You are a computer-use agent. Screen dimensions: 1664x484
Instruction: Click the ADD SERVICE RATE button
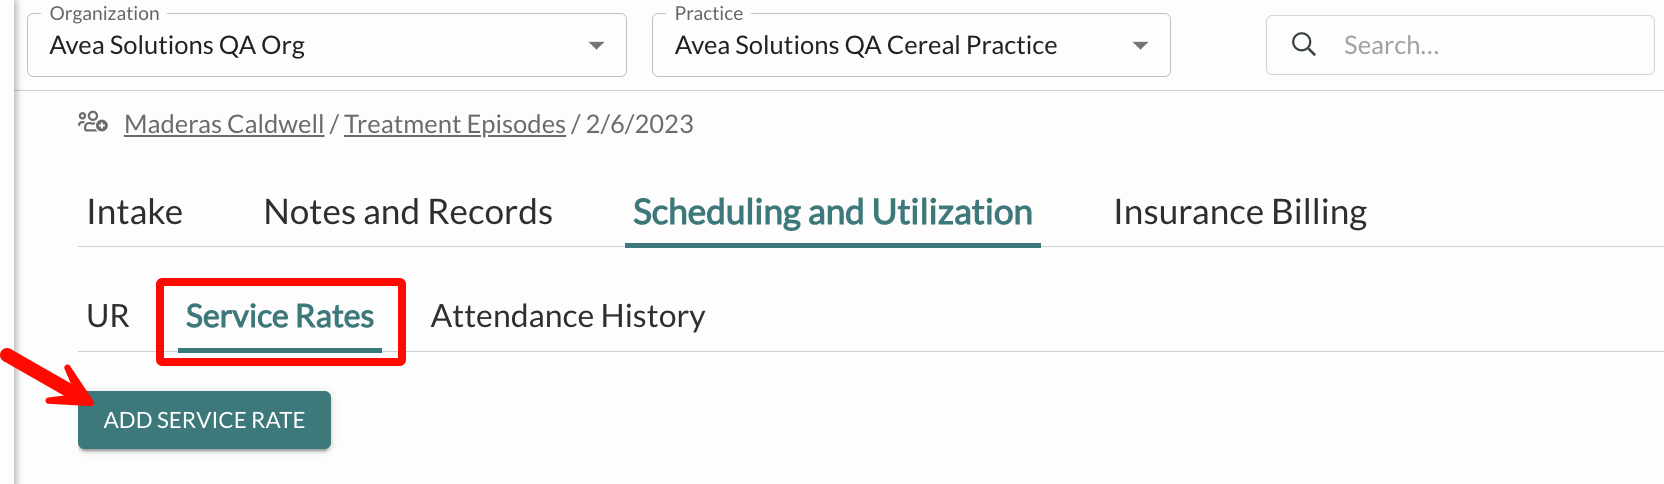(204, 420)
